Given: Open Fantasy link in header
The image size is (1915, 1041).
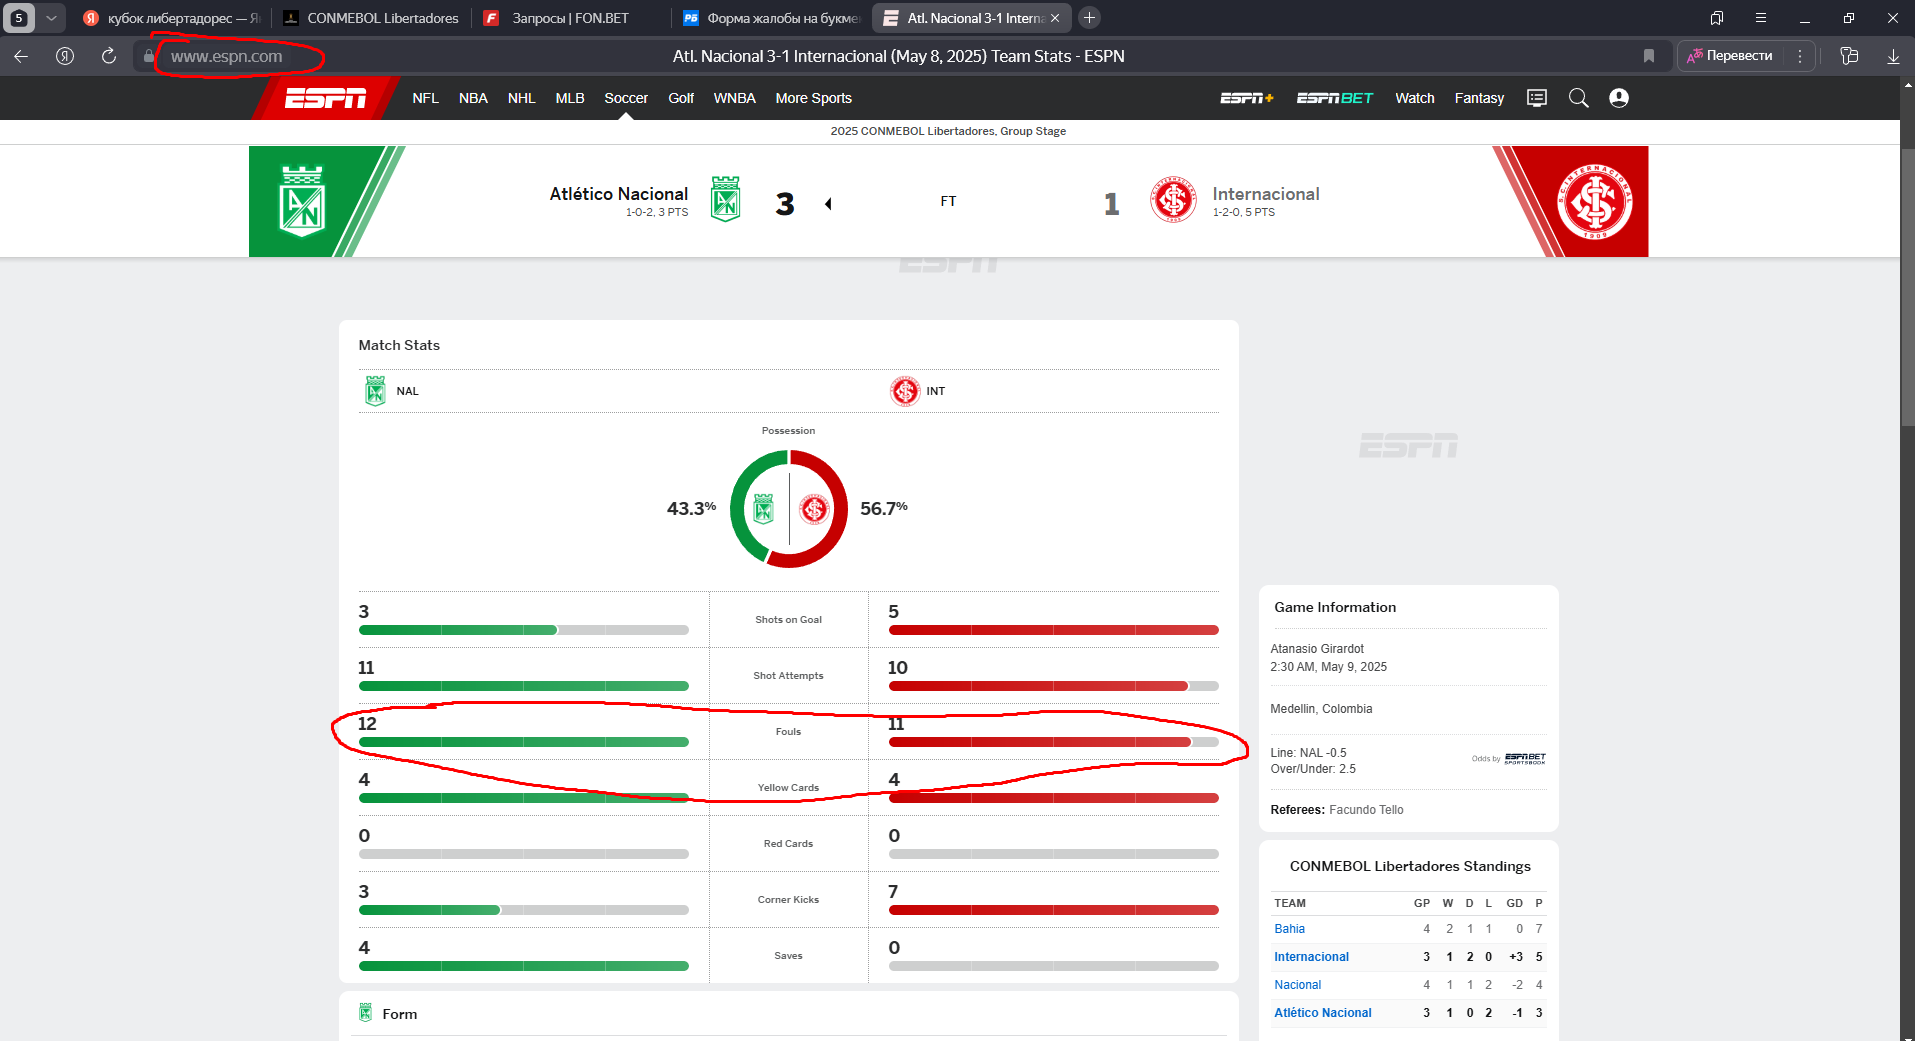Looking at the screenshot, I should tap(1479, 98).
